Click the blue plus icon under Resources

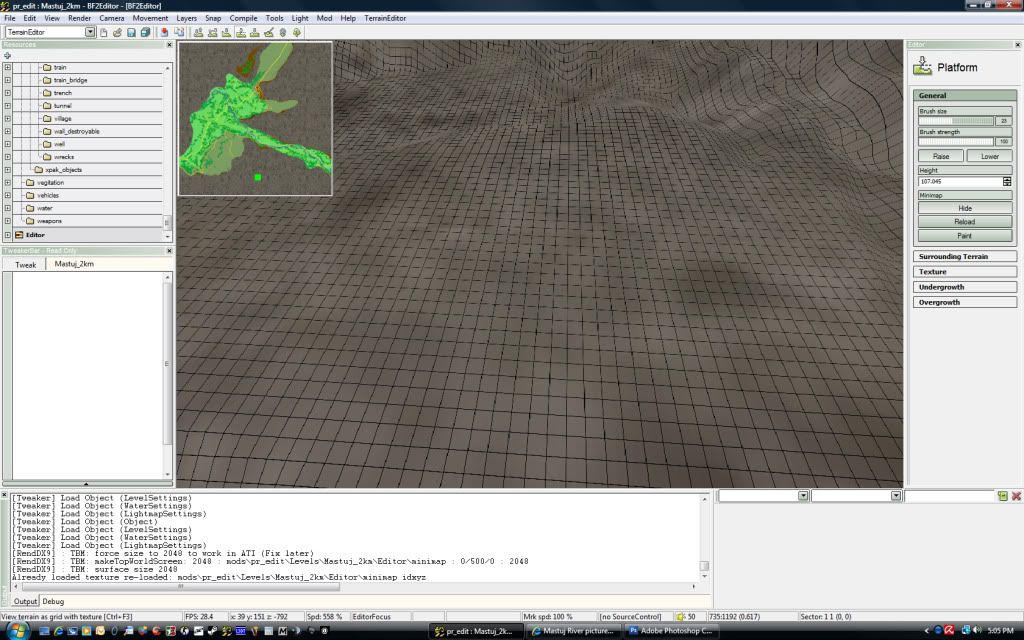pos(8,55)
